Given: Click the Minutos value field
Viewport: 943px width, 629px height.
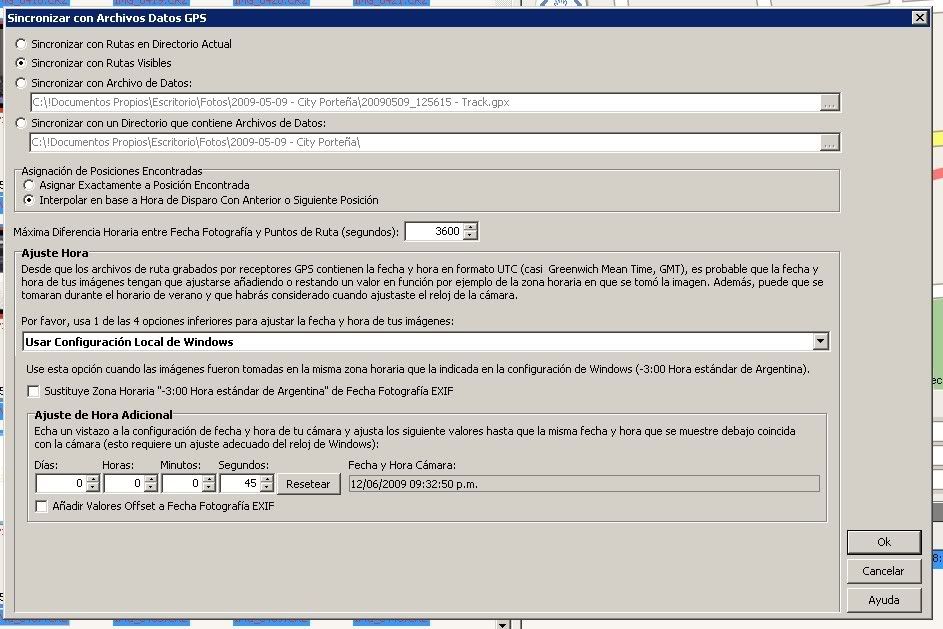Looking at the screenshot, I should coord(182,483).
